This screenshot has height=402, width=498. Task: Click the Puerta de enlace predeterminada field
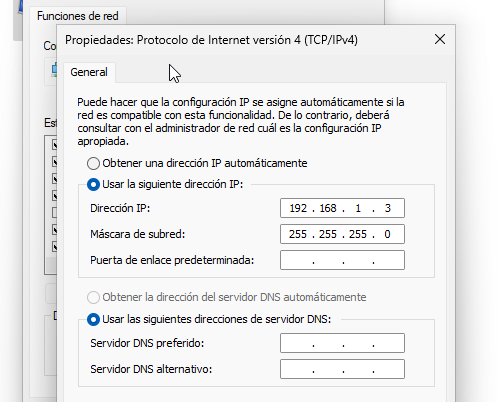coord(342,260)
